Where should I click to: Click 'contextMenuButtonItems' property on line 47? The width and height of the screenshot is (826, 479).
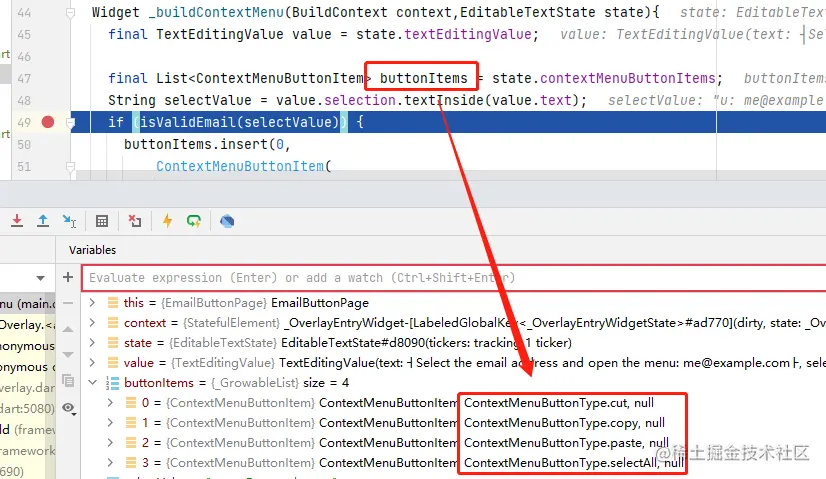pyautogui.click(x=627, y=79)
